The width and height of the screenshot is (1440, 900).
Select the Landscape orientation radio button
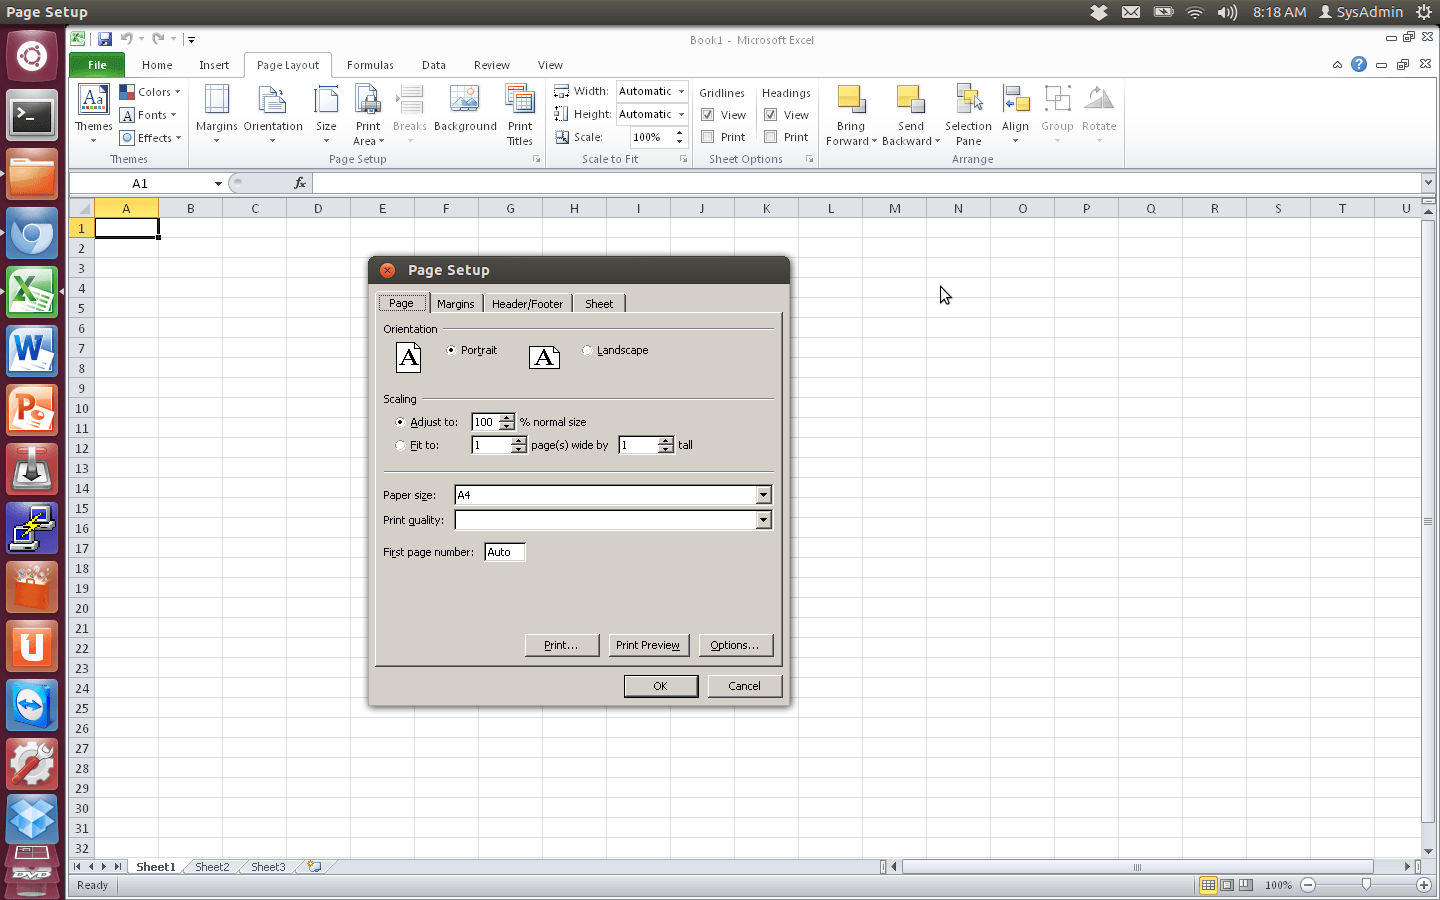pyautogui.click(x=587, y=350)
